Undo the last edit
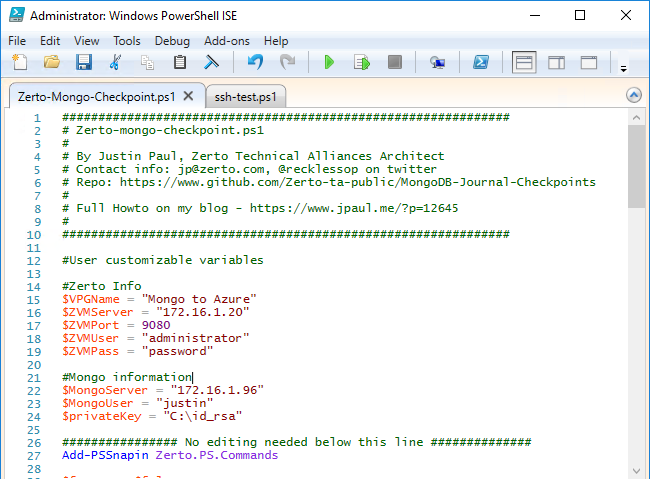The height and width of the screenshot is (479, 650). tap(255, 63)
